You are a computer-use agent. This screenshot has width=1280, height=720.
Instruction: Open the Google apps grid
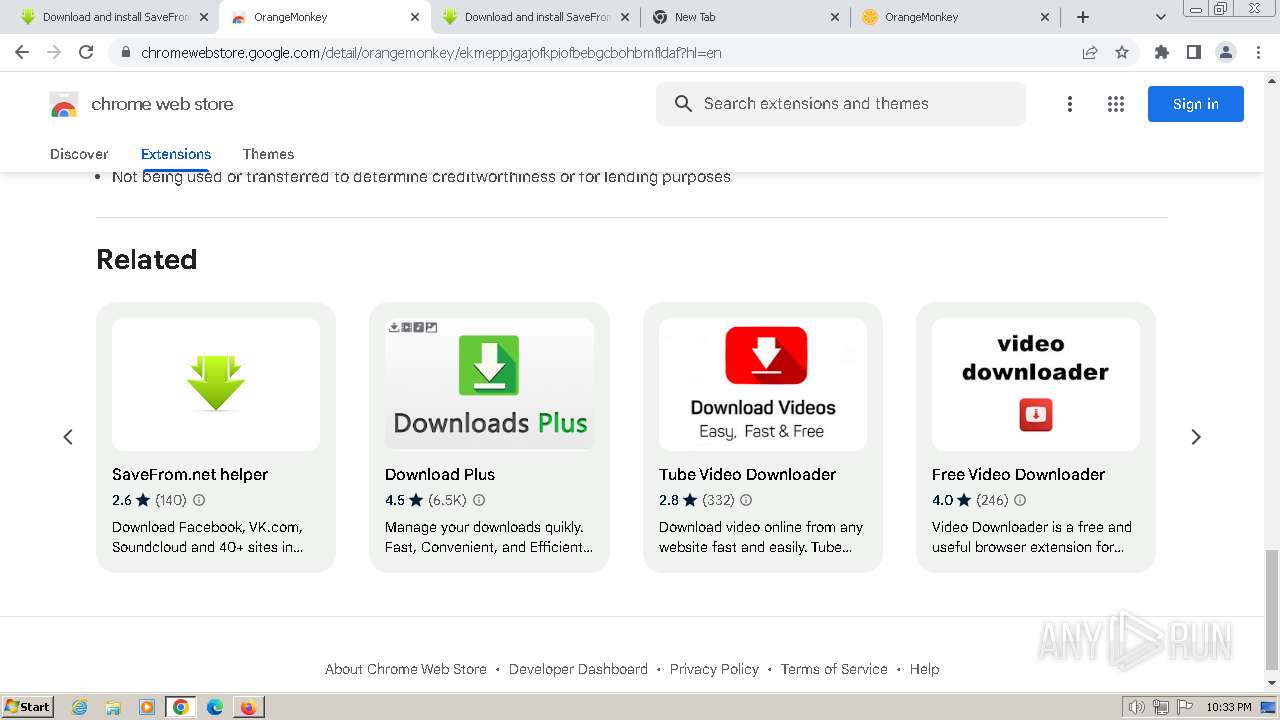[1116, 104]
